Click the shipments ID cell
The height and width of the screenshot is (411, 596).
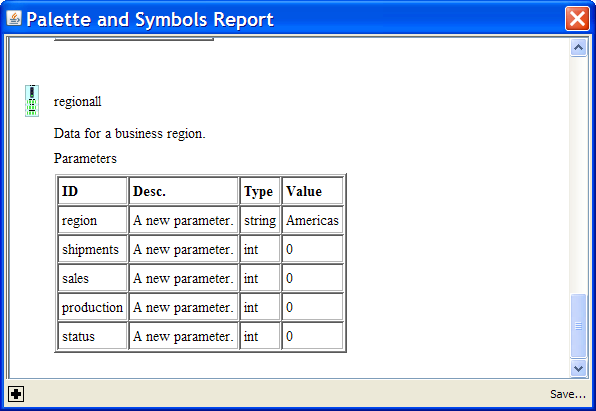click(x=92, y=249)
